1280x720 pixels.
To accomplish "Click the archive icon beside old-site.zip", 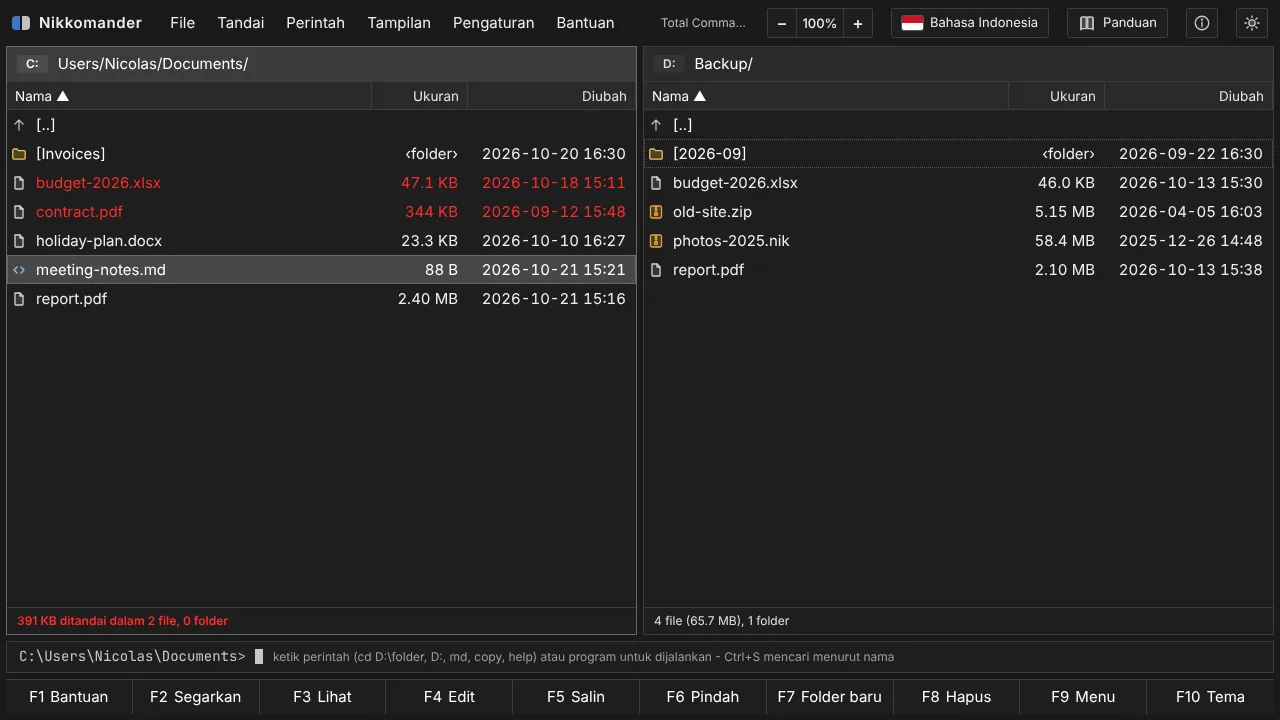I will coord(656,212).
